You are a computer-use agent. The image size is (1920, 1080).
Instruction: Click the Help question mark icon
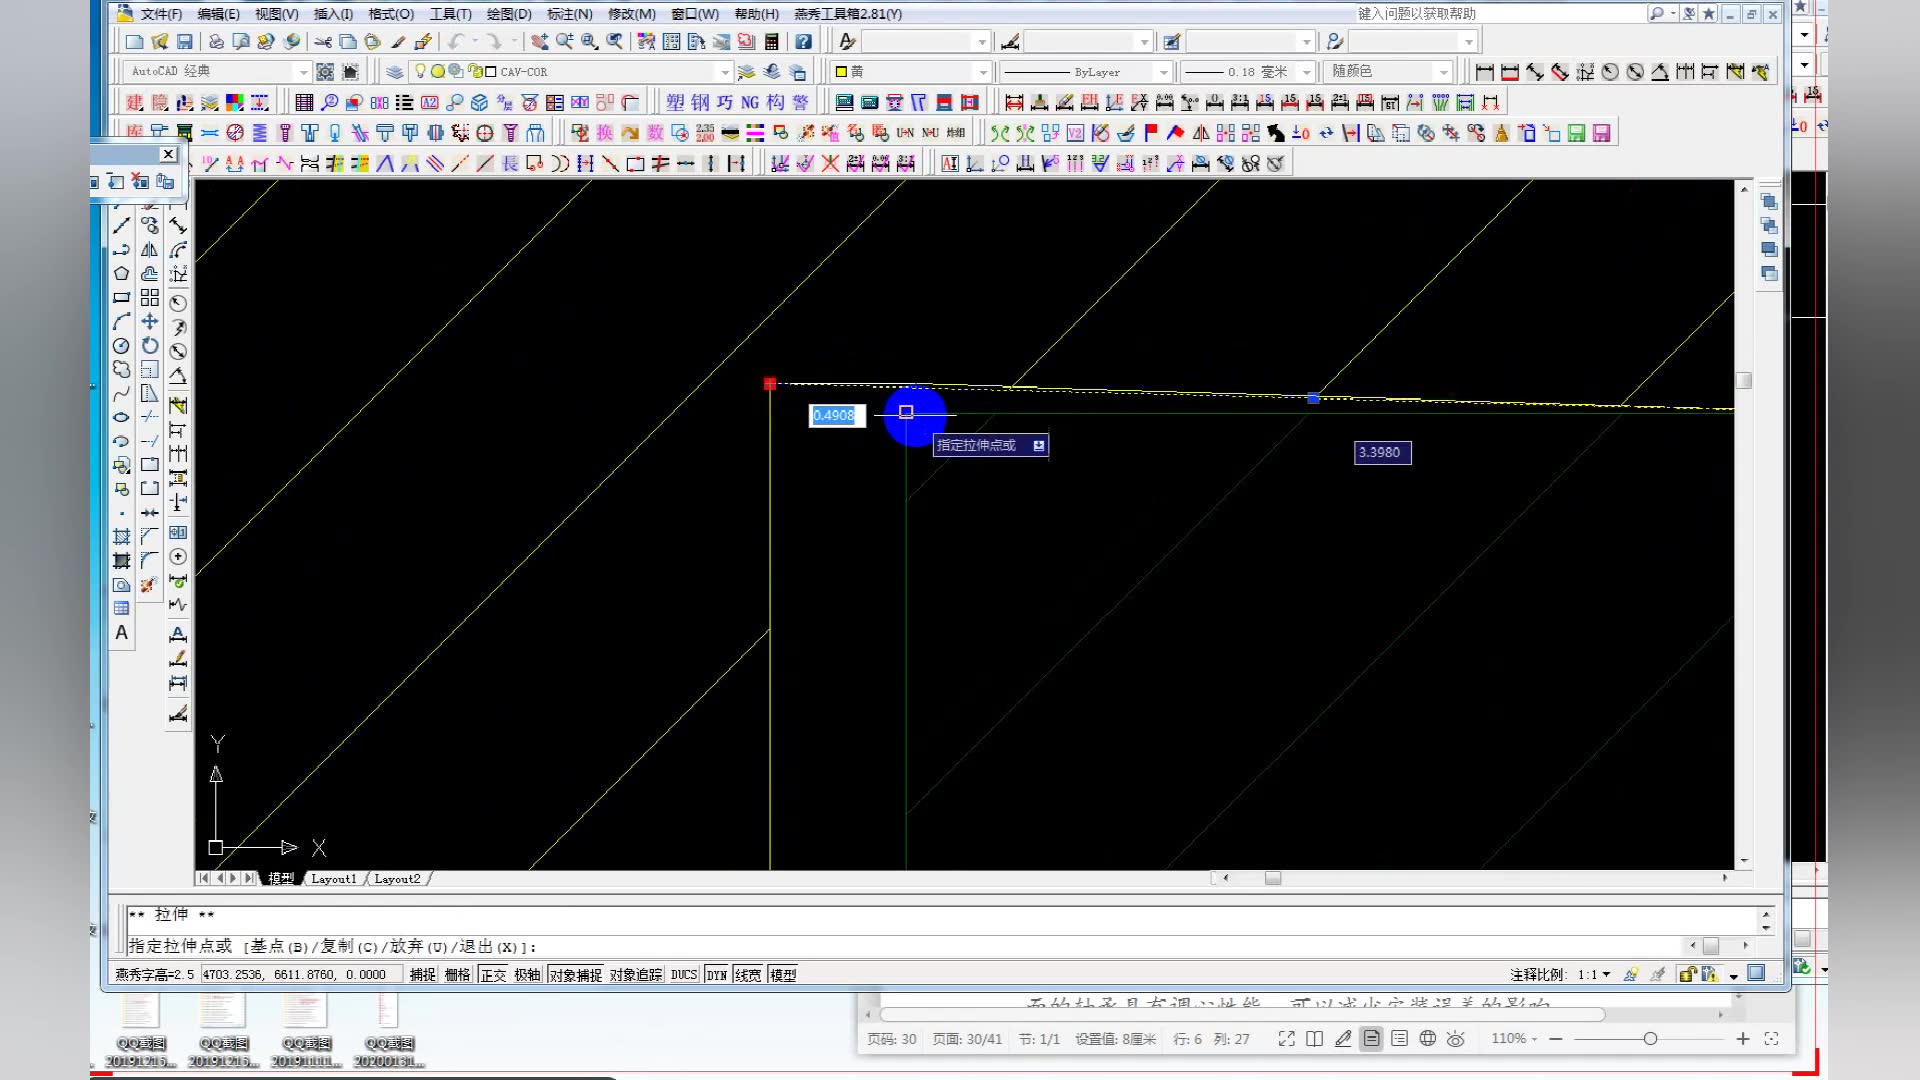pyautogui.click(x=803, y=42)
